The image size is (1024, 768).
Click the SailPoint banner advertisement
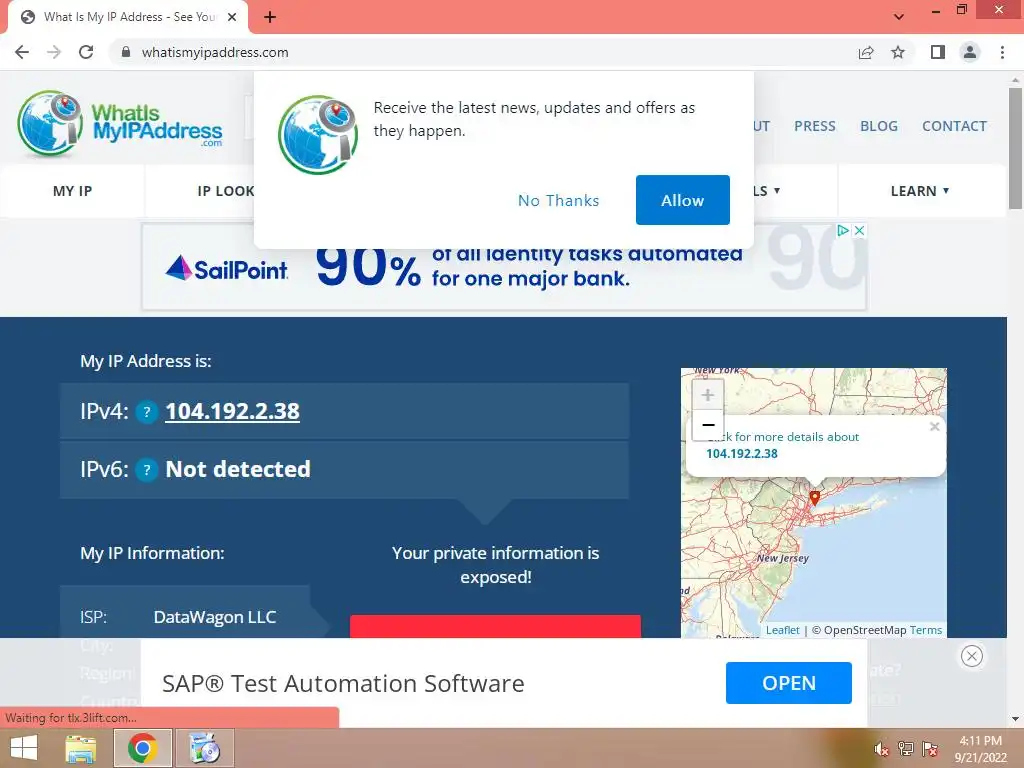(504, 266)
